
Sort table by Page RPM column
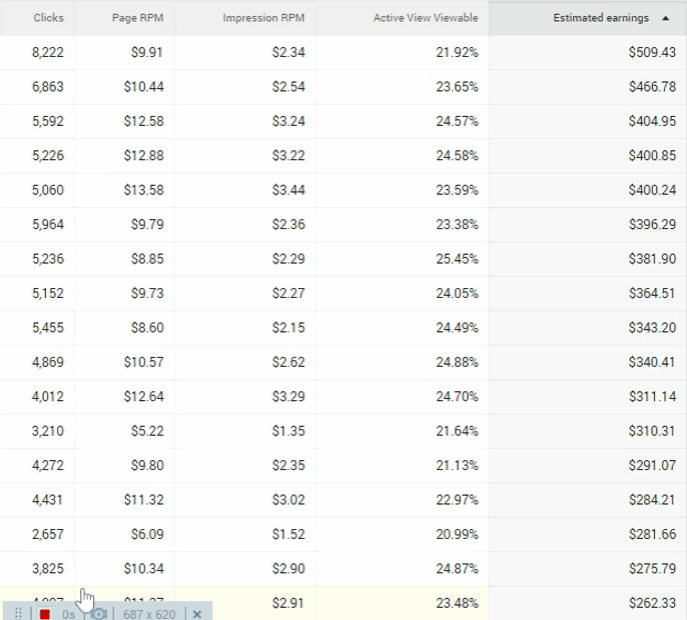pyautogui.click(x=138, y=18)
